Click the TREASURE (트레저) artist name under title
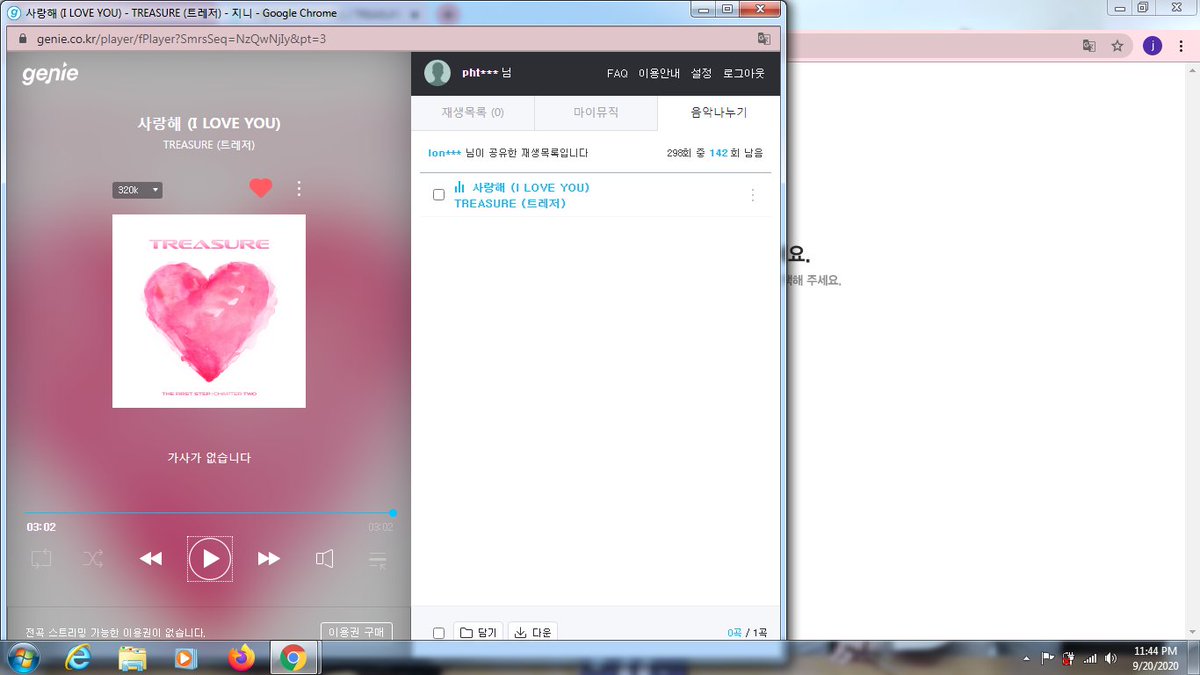This screenshot has height=675, width=1200. [209, 145]
